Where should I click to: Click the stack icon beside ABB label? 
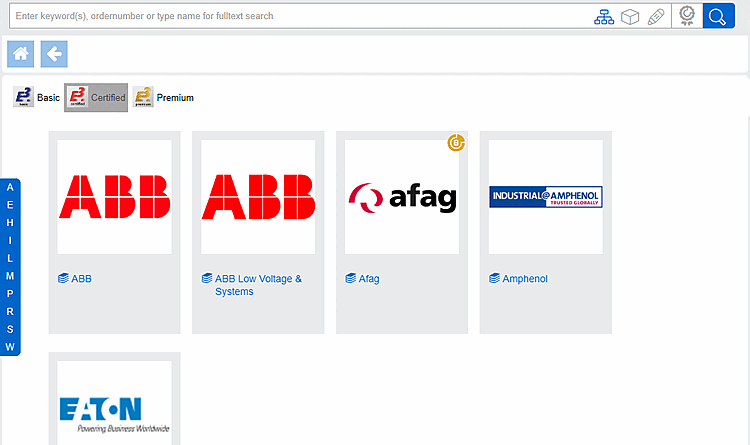pyautogui.click(x=63, y=278)
